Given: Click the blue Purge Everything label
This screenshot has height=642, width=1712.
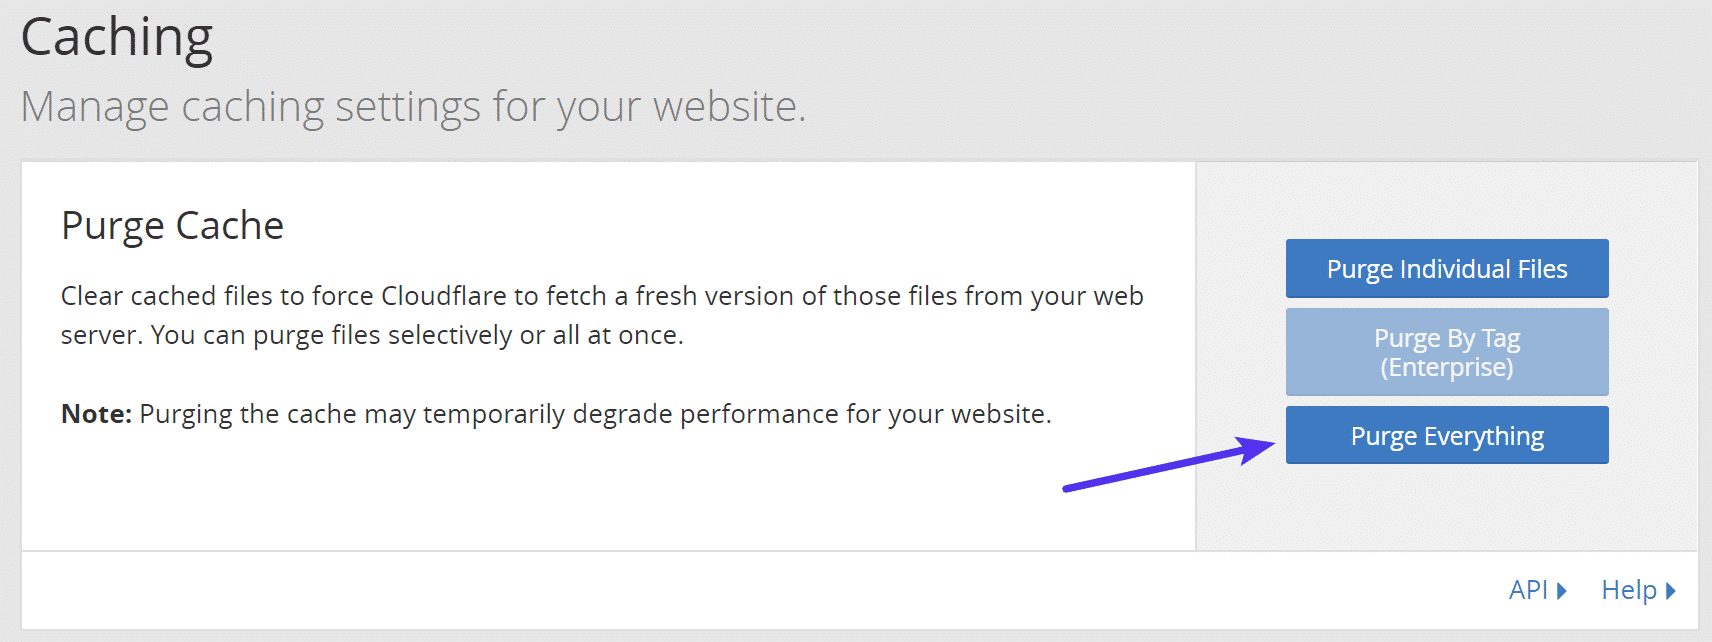Looking at the screenshot, I should click(1446, 435).
